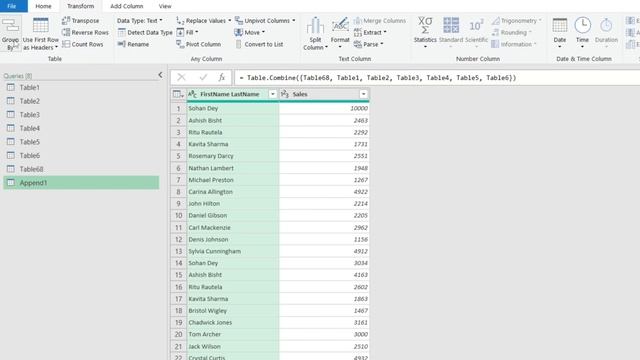Open the File tab
This screenshot has height=360, width=640.
click(x=12, y=6)
